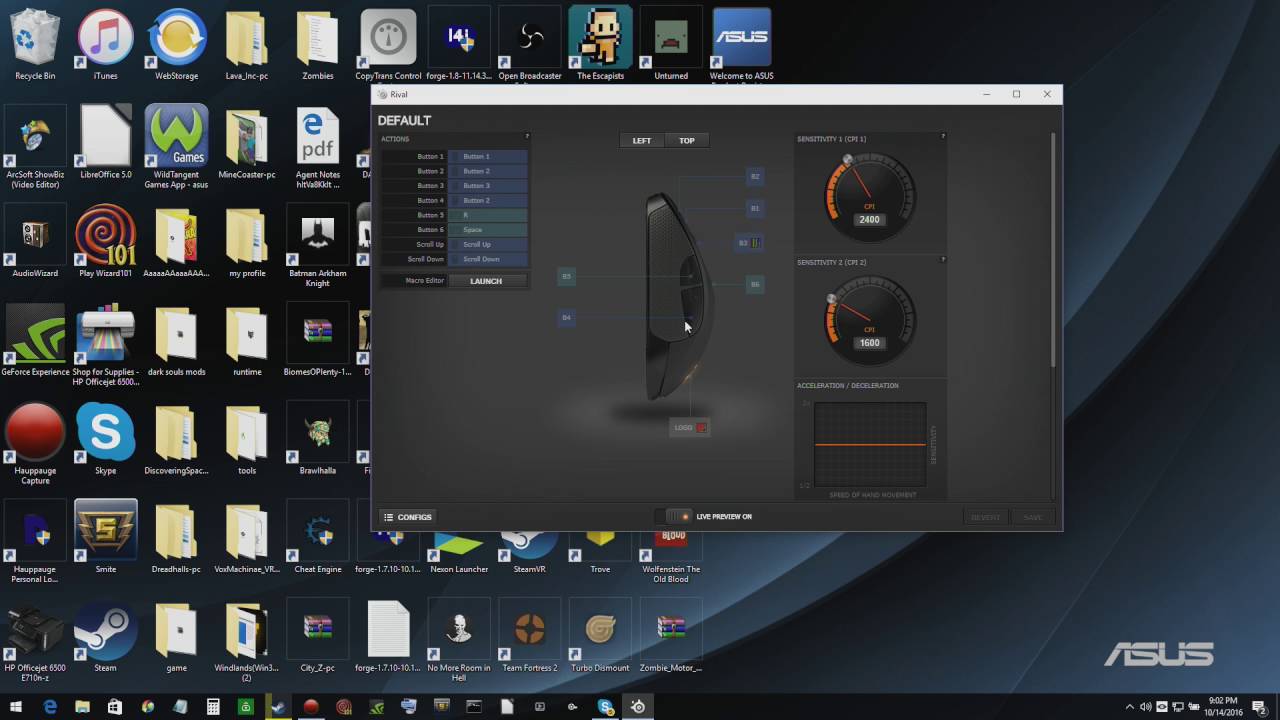
Task: Open the Windows Start menu
Action: click(17, 706)
